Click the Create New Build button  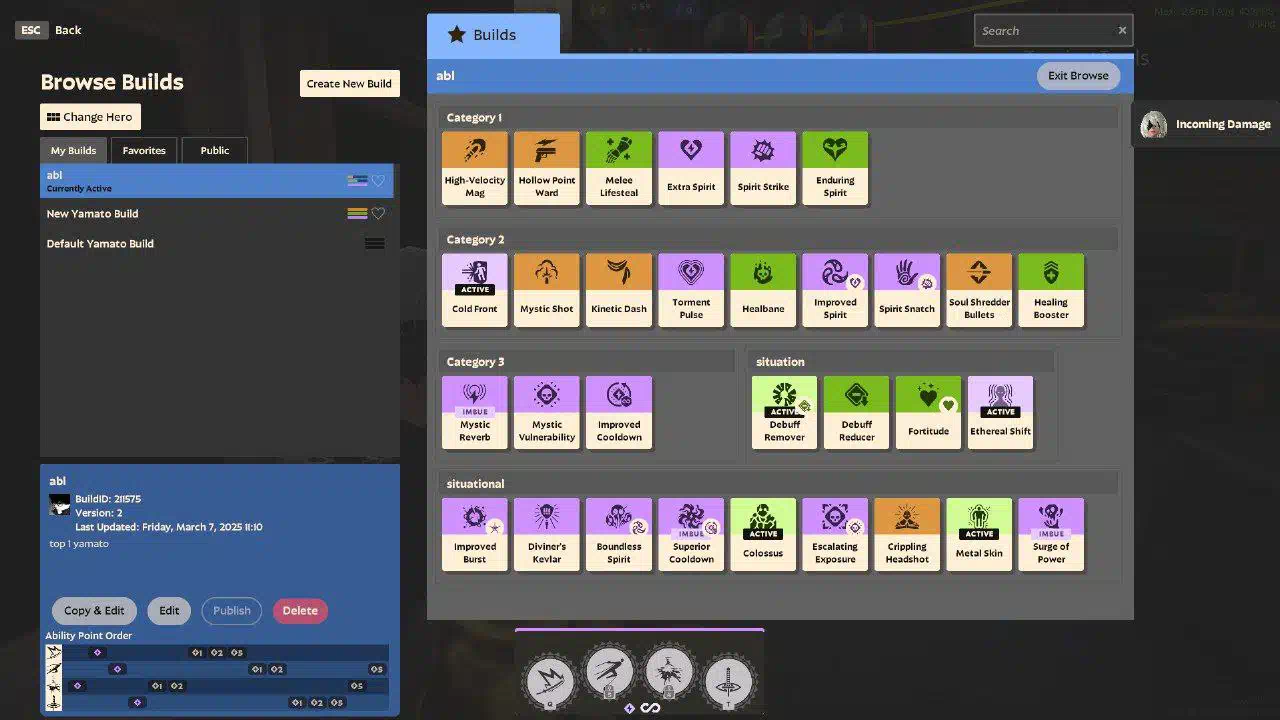coord(349,84)
